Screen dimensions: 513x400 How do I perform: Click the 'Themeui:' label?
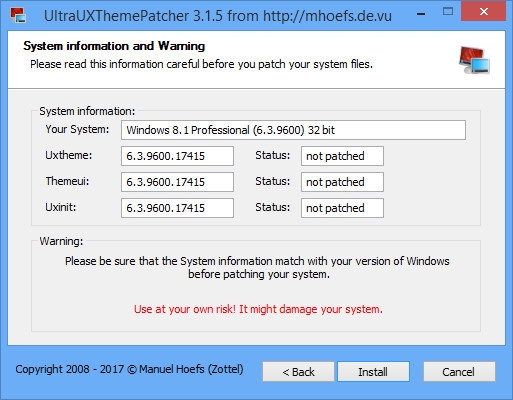[67, 181]
